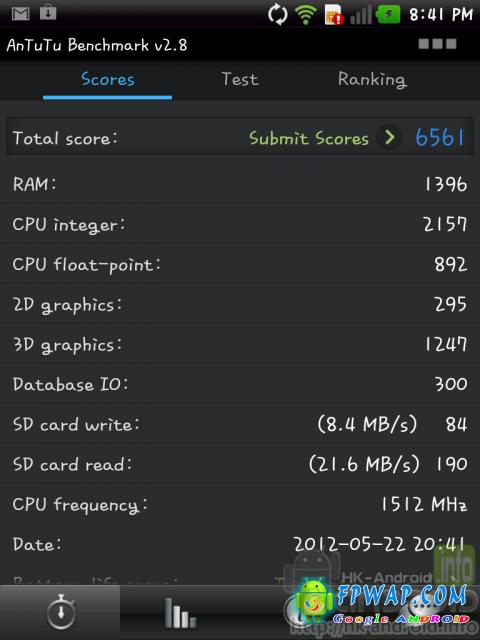Viewport: 480px width, 640px height.
Task: Switch to the Ranking tab
Action: (x=372, y=80)
